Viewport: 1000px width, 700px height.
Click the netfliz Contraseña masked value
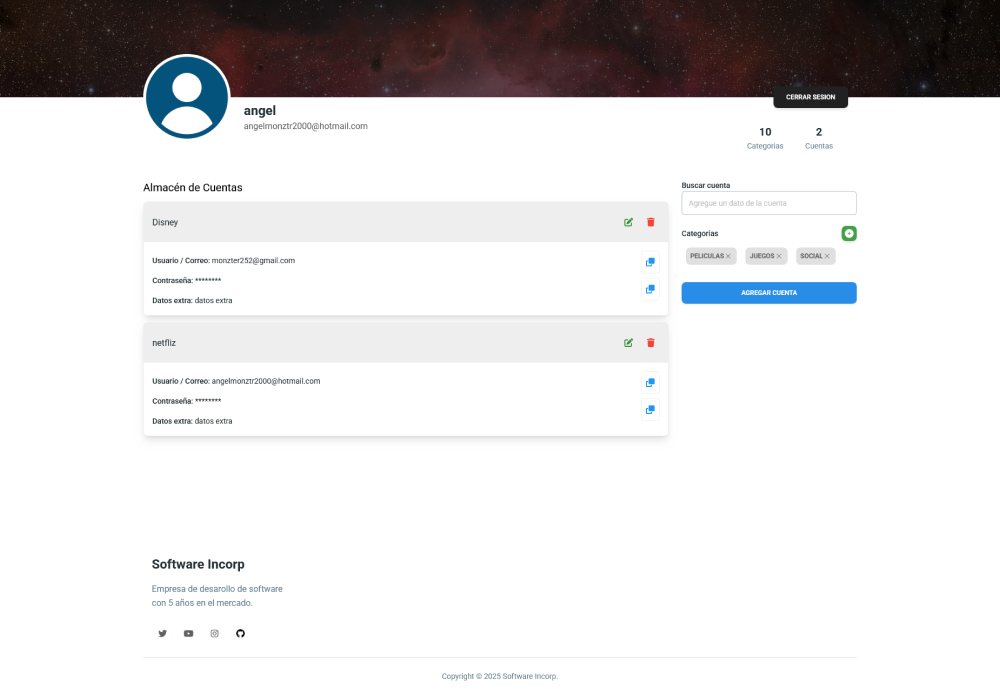pos(208,401)
